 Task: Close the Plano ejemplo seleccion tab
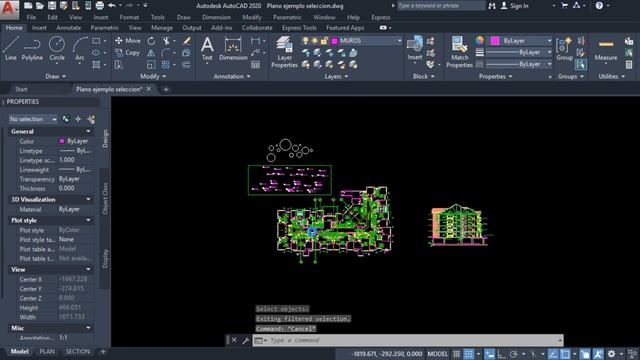pyautogui.click(x=149, y=89)
